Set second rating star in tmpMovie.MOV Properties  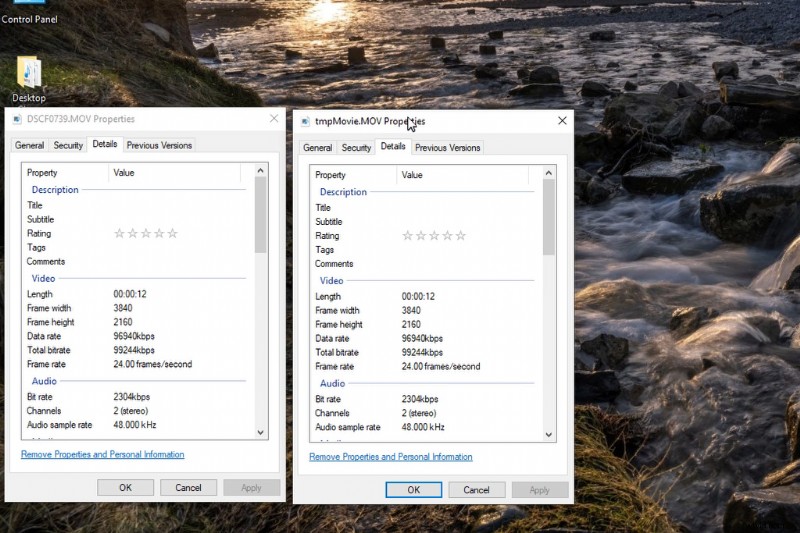420,236
